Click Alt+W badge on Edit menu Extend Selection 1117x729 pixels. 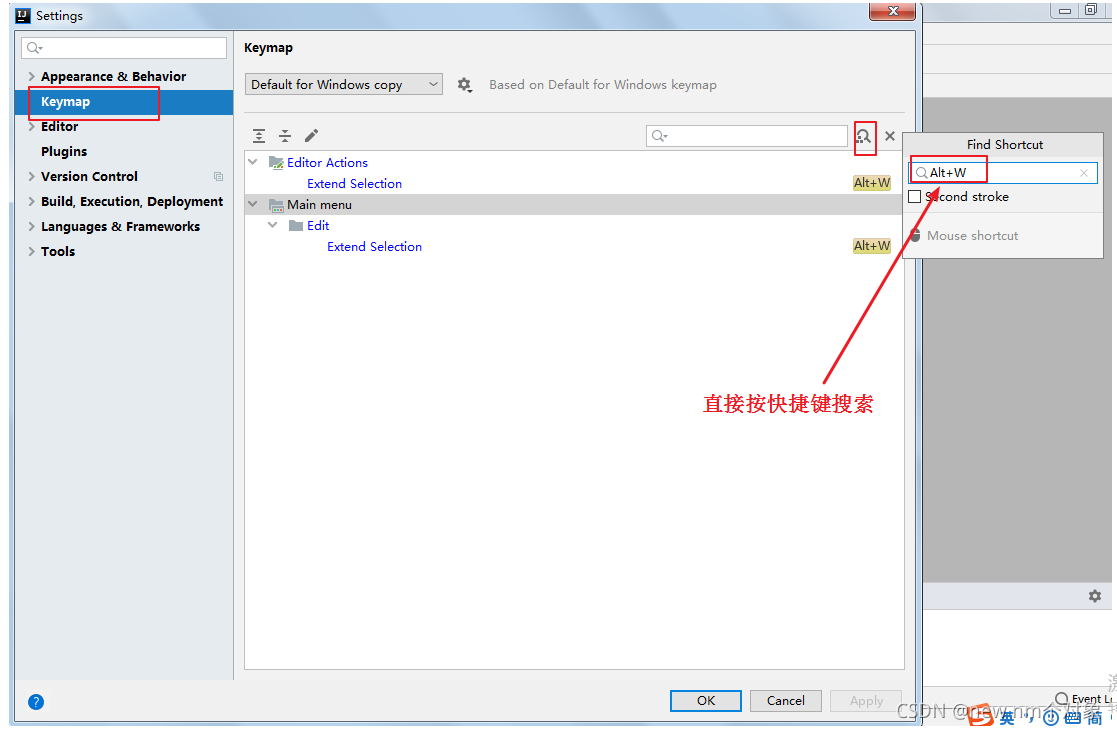tap(872, 246)
